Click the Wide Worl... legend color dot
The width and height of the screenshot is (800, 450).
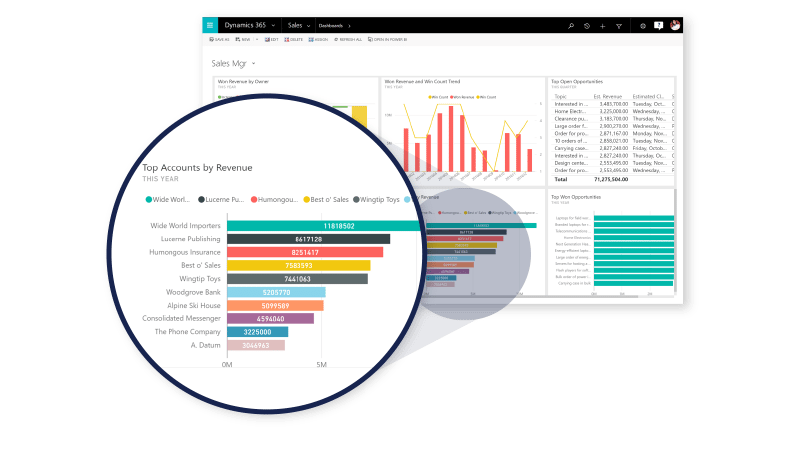pyautogui.click(x=148, y=199)
